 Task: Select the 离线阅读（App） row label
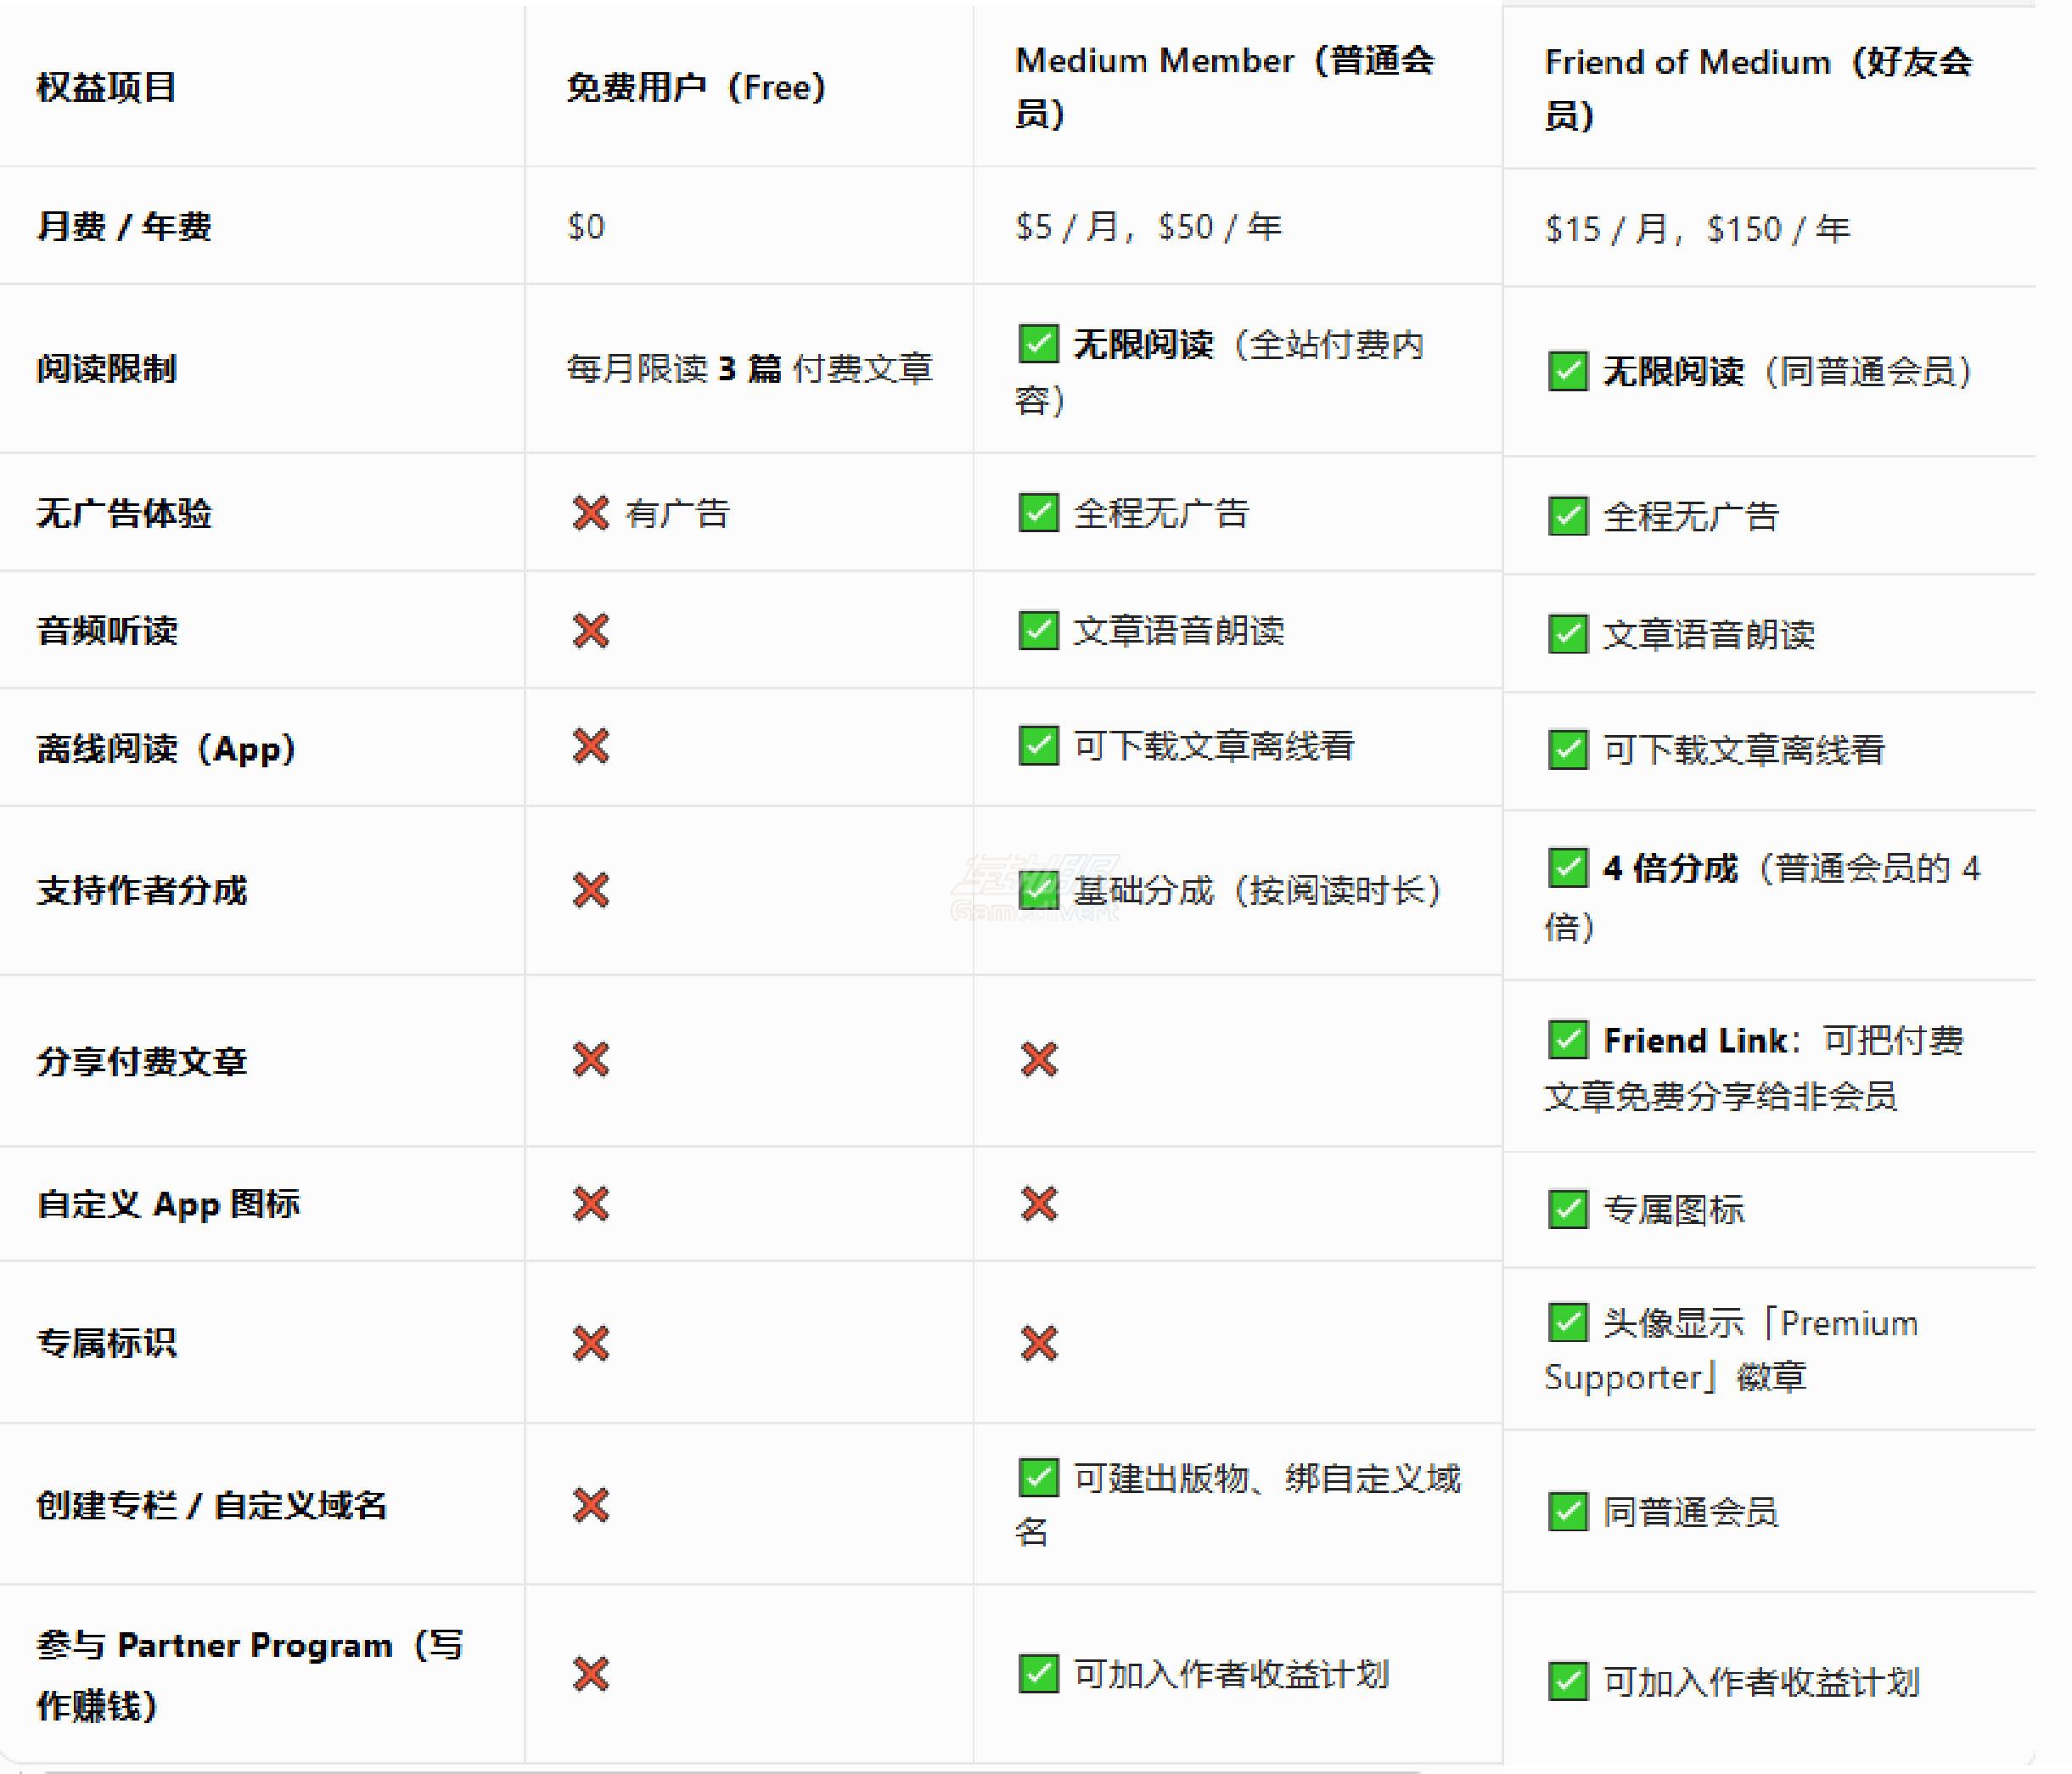[x=167, y=748]
